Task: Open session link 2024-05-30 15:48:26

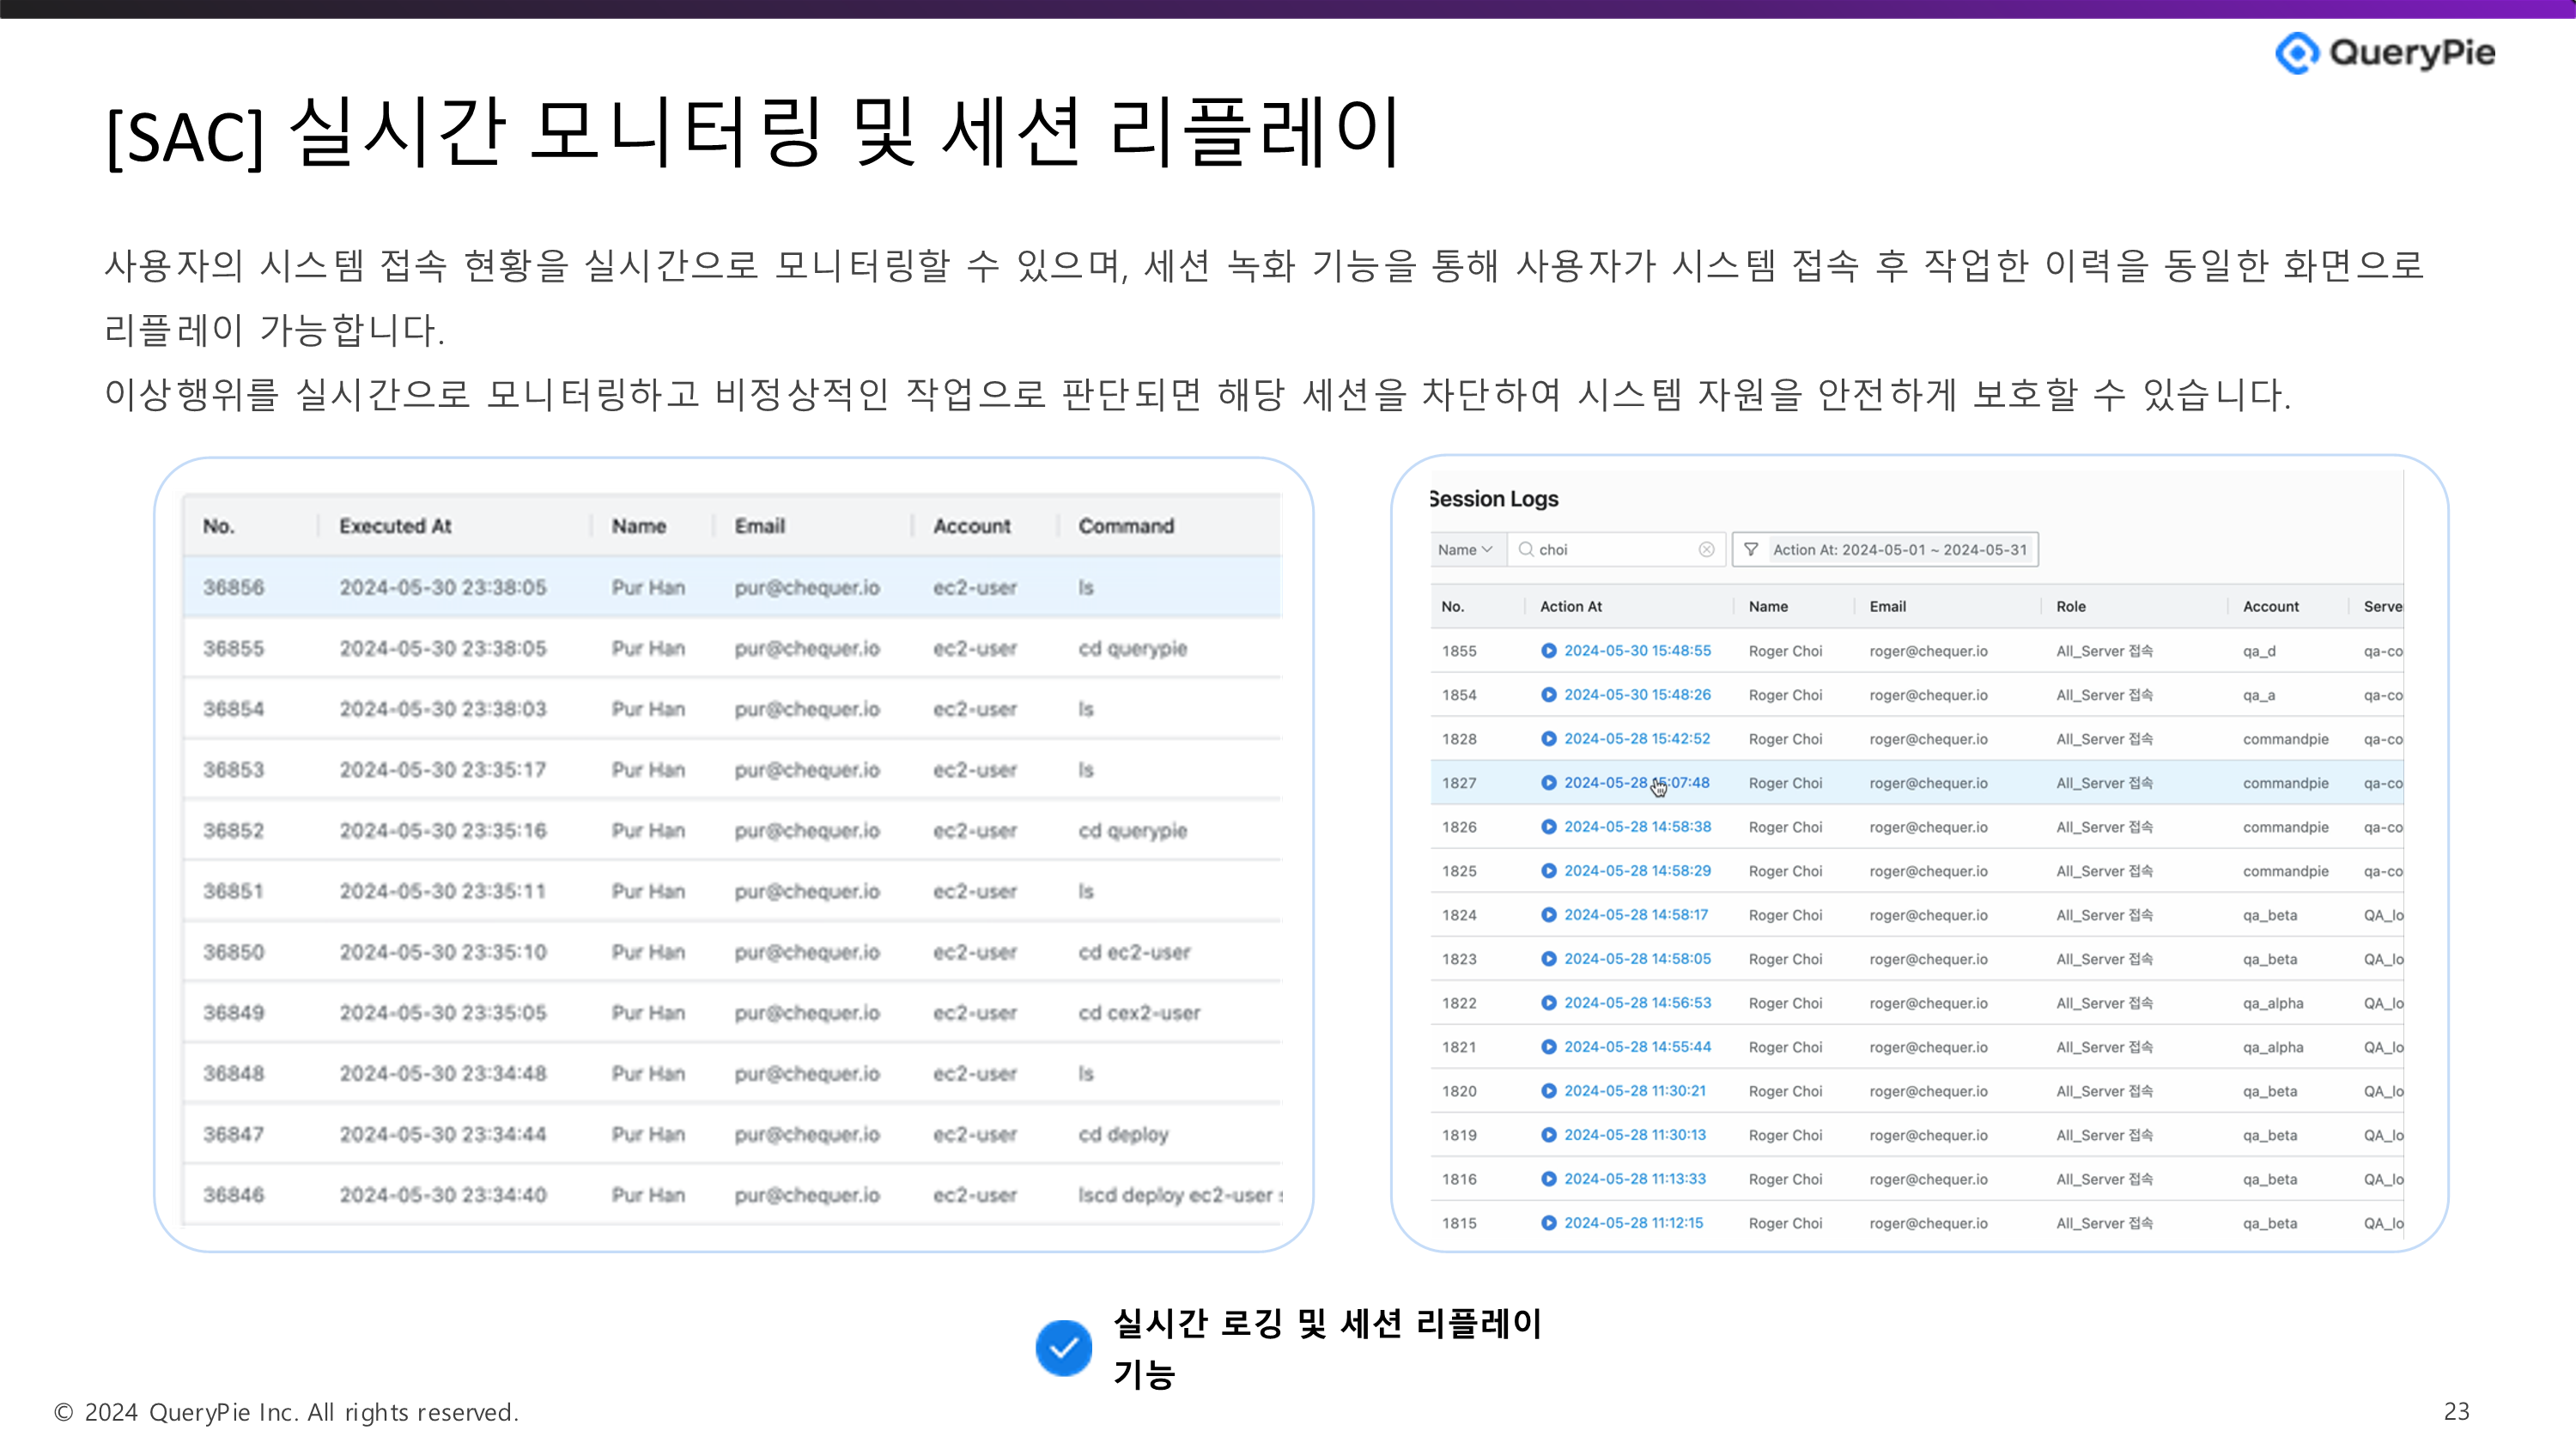Action: point(1637,695)
